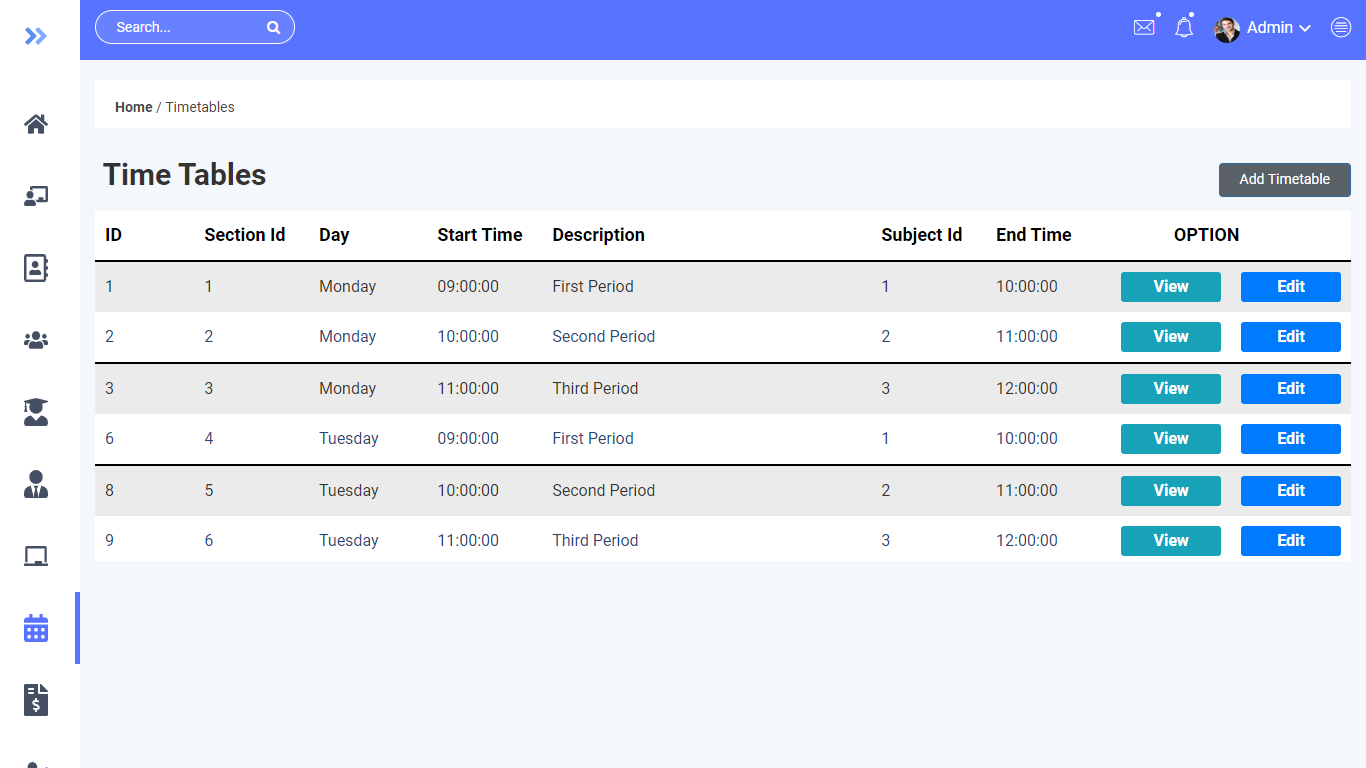This screenshot has width=1366, height=768.
Task: Select Section Id 5 cell
Action: [209, 491]
